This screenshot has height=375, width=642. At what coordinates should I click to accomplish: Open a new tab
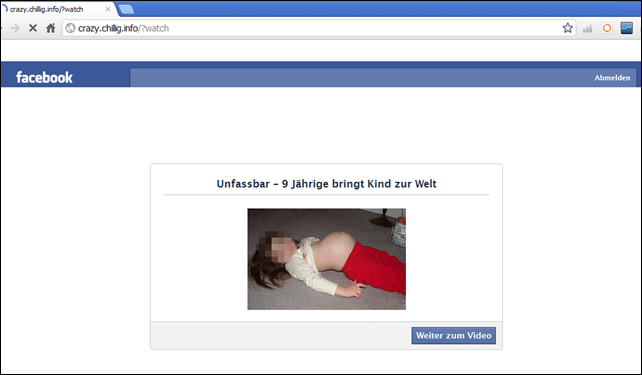click(x=126, y=9)
